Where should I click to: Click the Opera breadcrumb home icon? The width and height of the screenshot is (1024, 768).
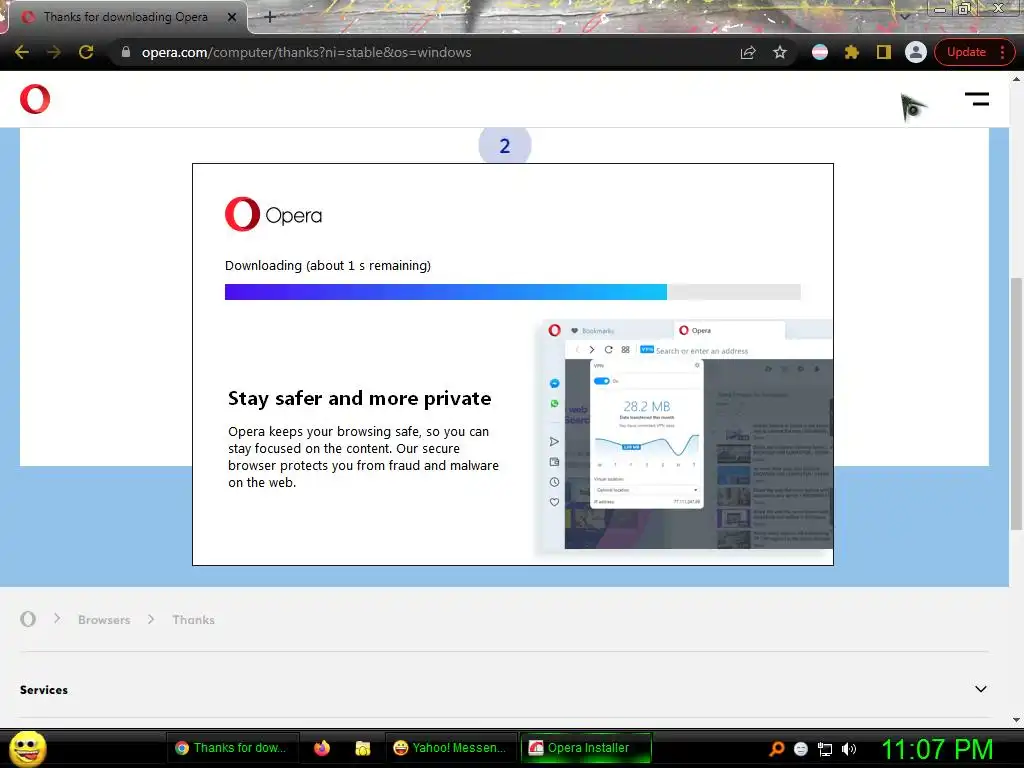(x=28, y=619)
